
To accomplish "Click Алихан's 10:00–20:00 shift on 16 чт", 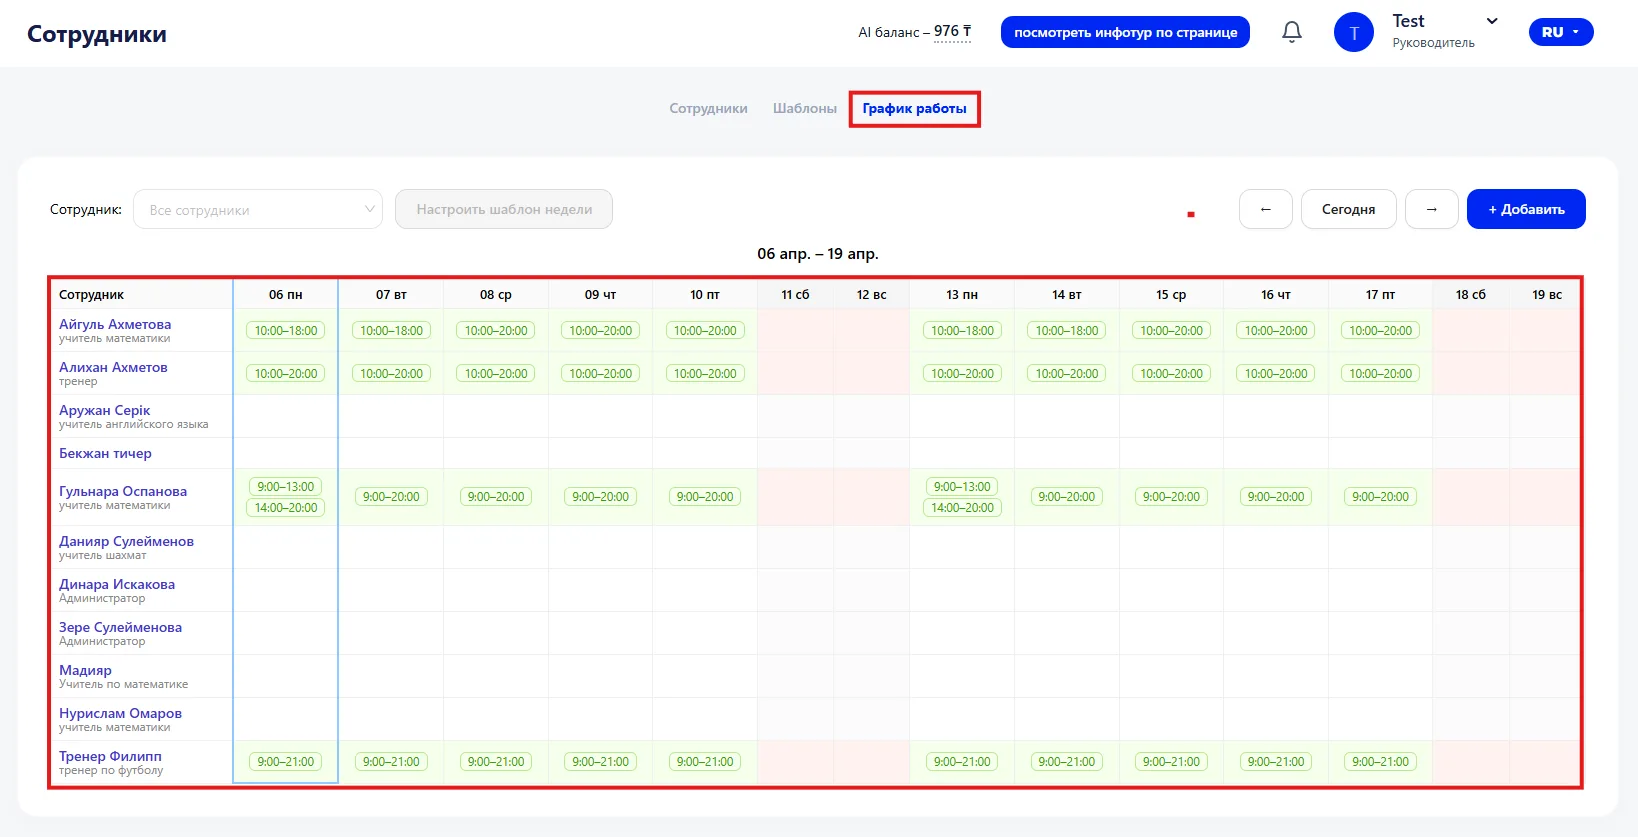I will [x=1276, y=373].
